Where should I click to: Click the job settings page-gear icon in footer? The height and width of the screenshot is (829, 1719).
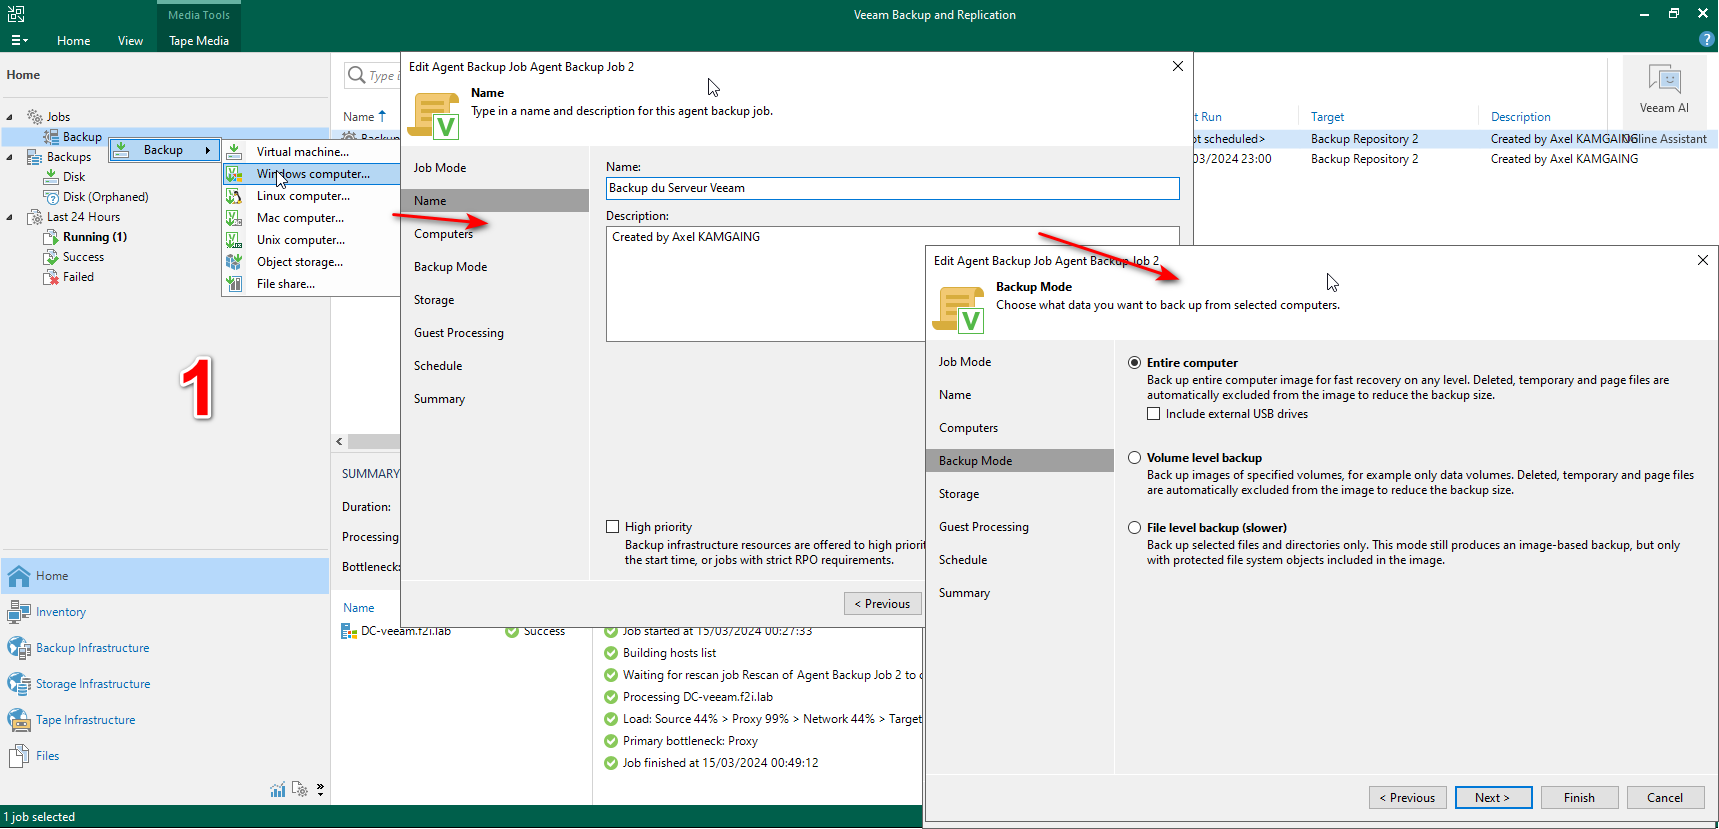[x=300, y=790]
